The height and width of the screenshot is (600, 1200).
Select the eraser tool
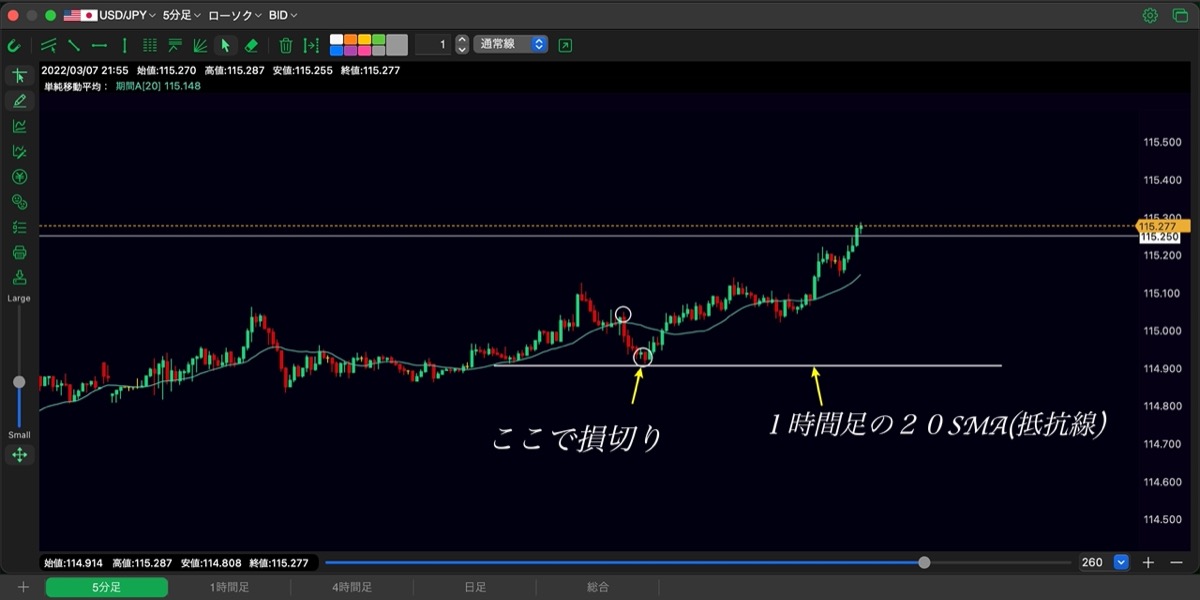pyautogui.click(x=251, y=45)
